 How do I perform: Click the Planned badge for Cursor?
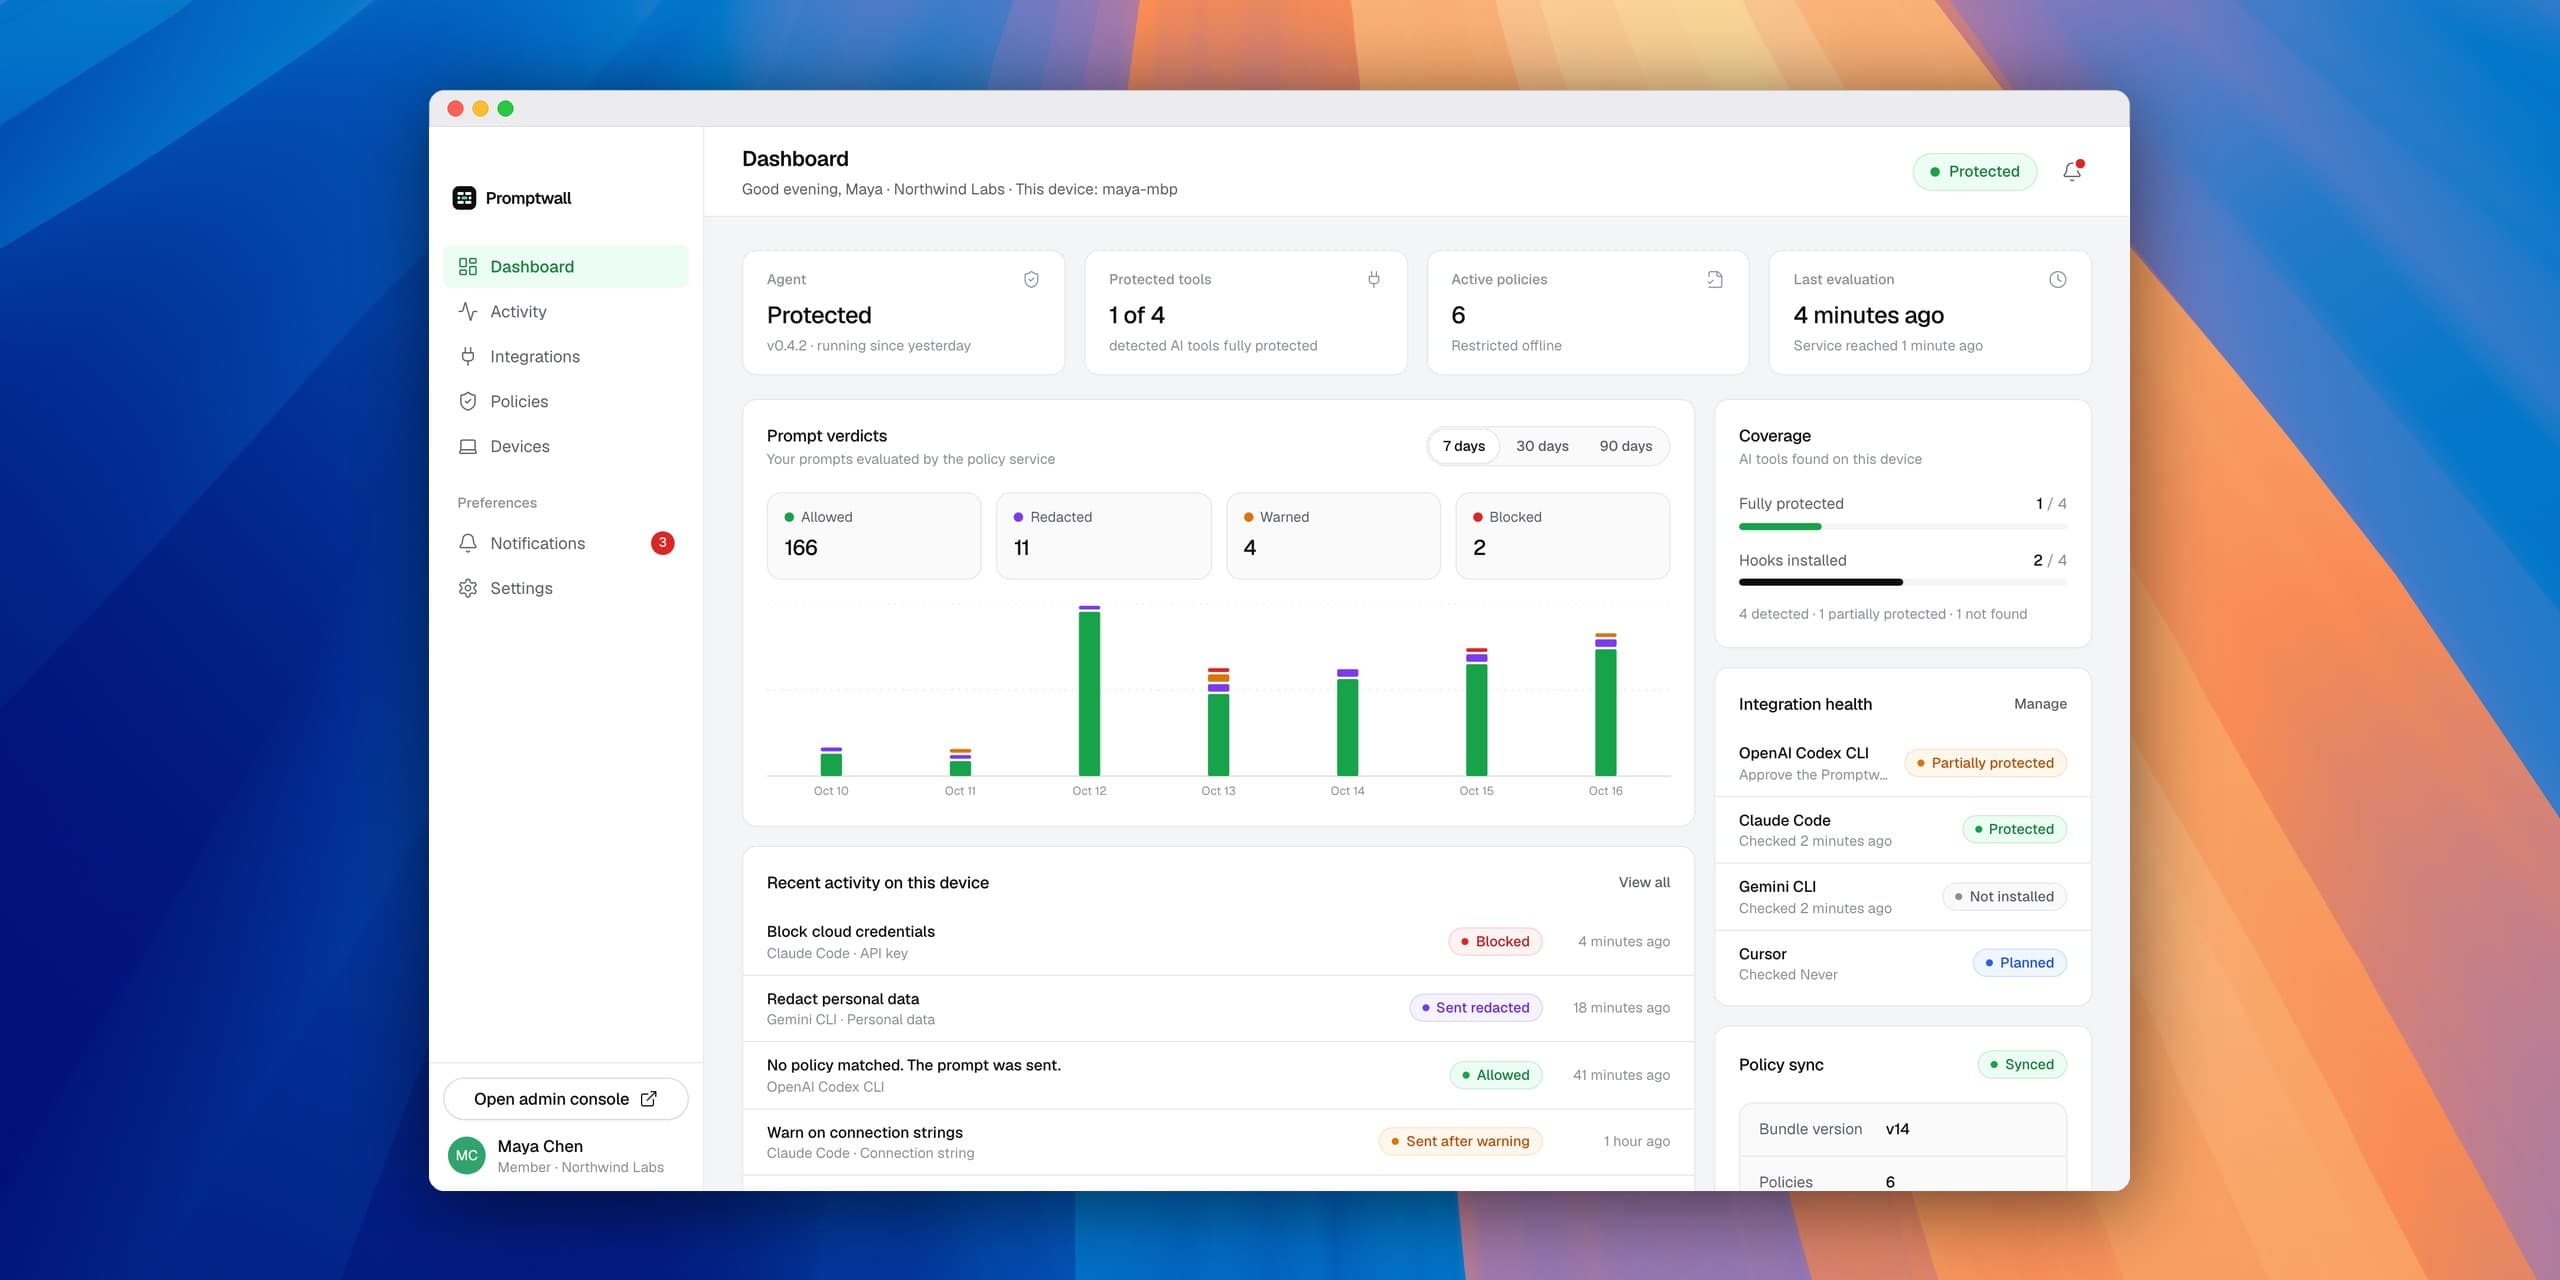click(2019, 963)
